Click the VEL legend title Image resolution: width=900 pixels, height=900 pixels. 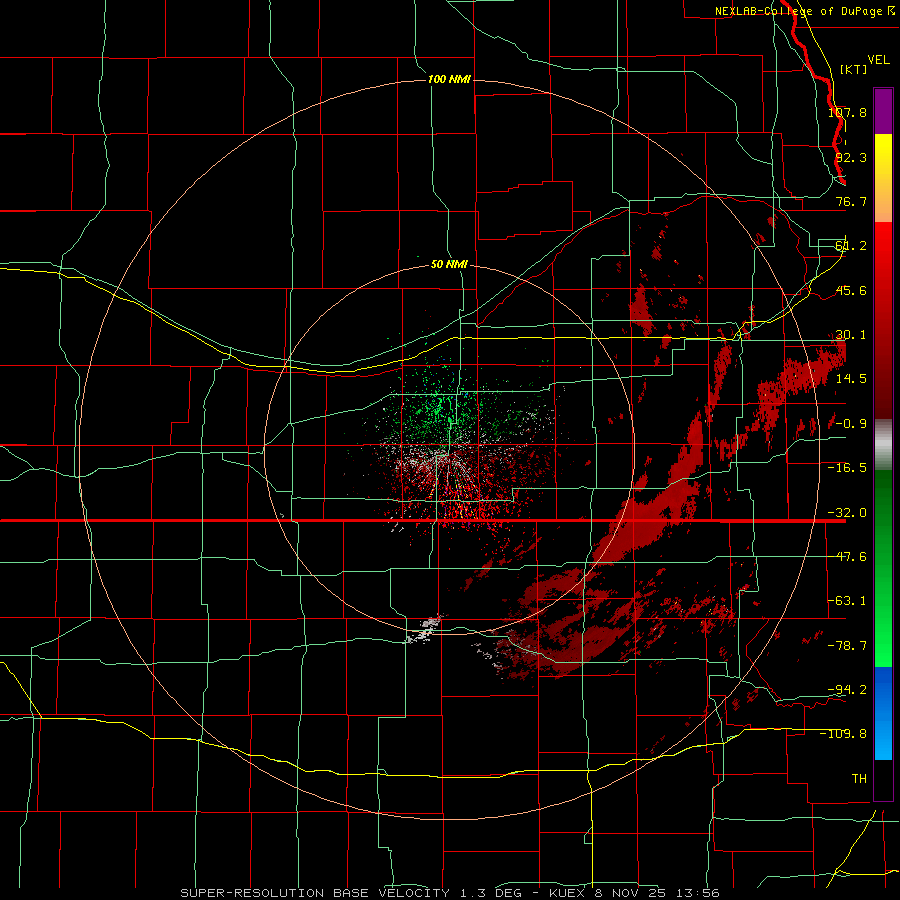point(878,60)
